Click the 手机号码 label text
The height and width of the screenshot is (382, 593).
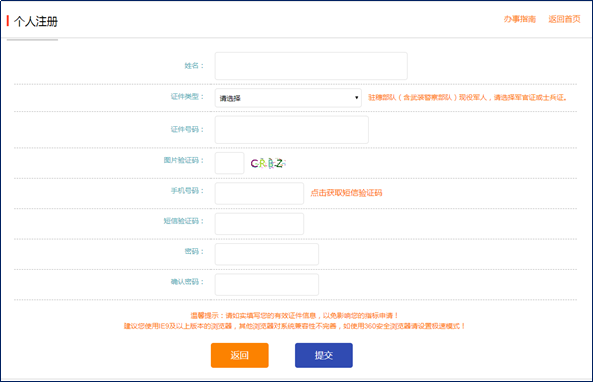[x=187, y=191]
